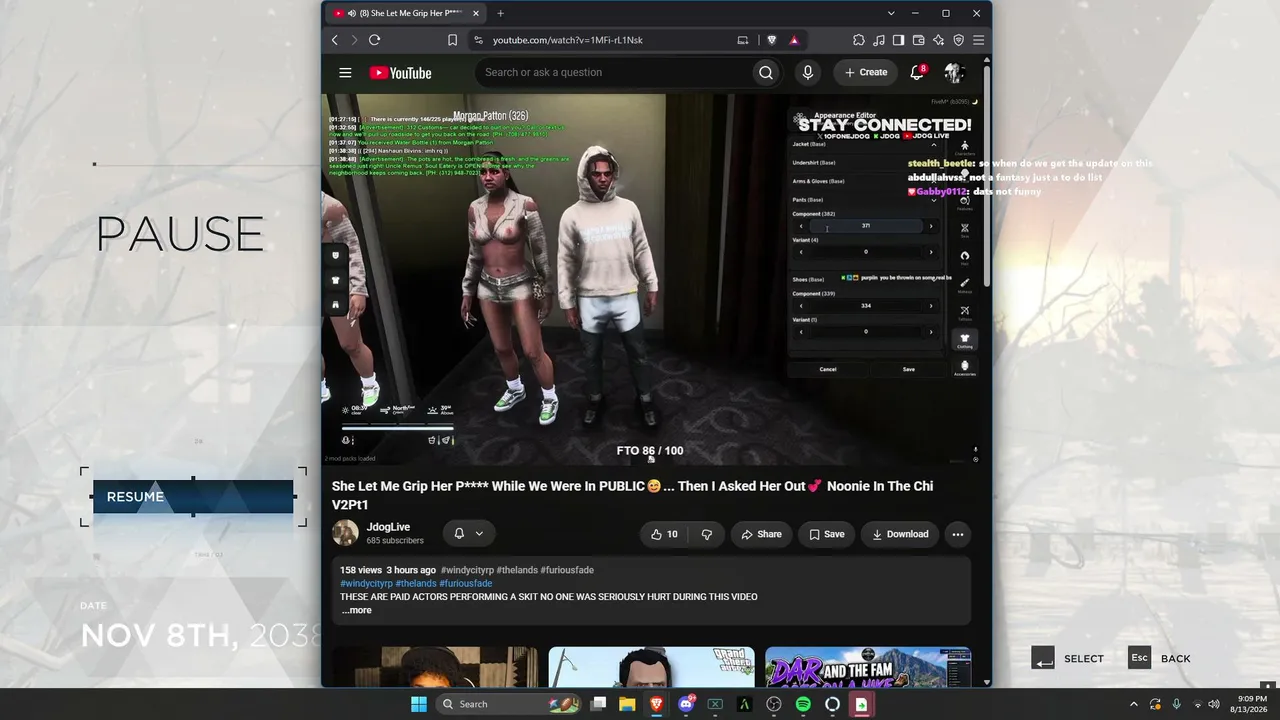Expand the video description with ...more
The width and height of the screenshot is (1280, 720).
point(356,610)
